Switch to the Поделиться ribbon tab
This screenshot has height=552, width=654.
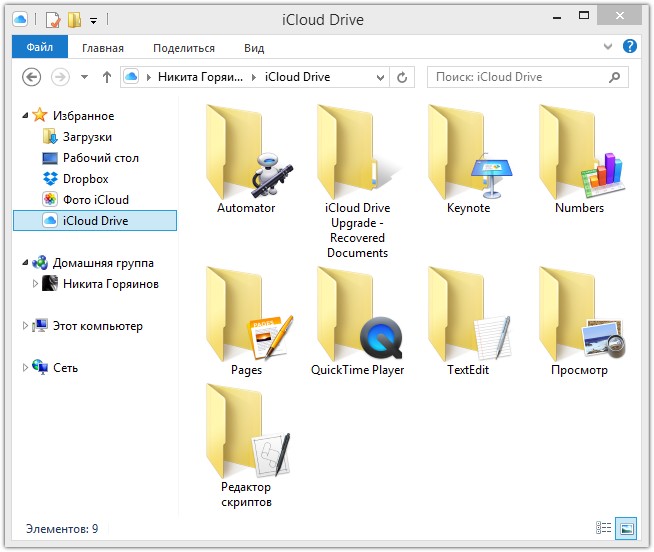click(x=184, y=48)
